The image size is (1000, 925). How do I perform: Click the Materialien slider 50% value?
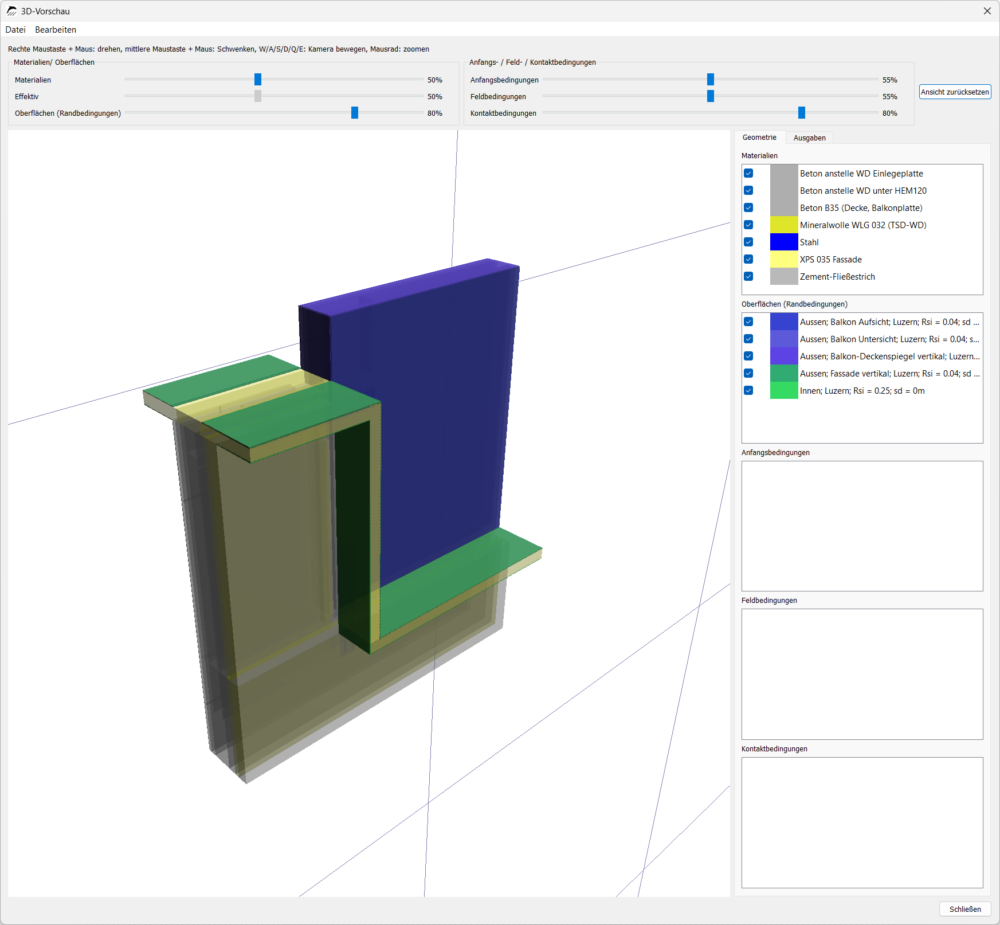434,80
